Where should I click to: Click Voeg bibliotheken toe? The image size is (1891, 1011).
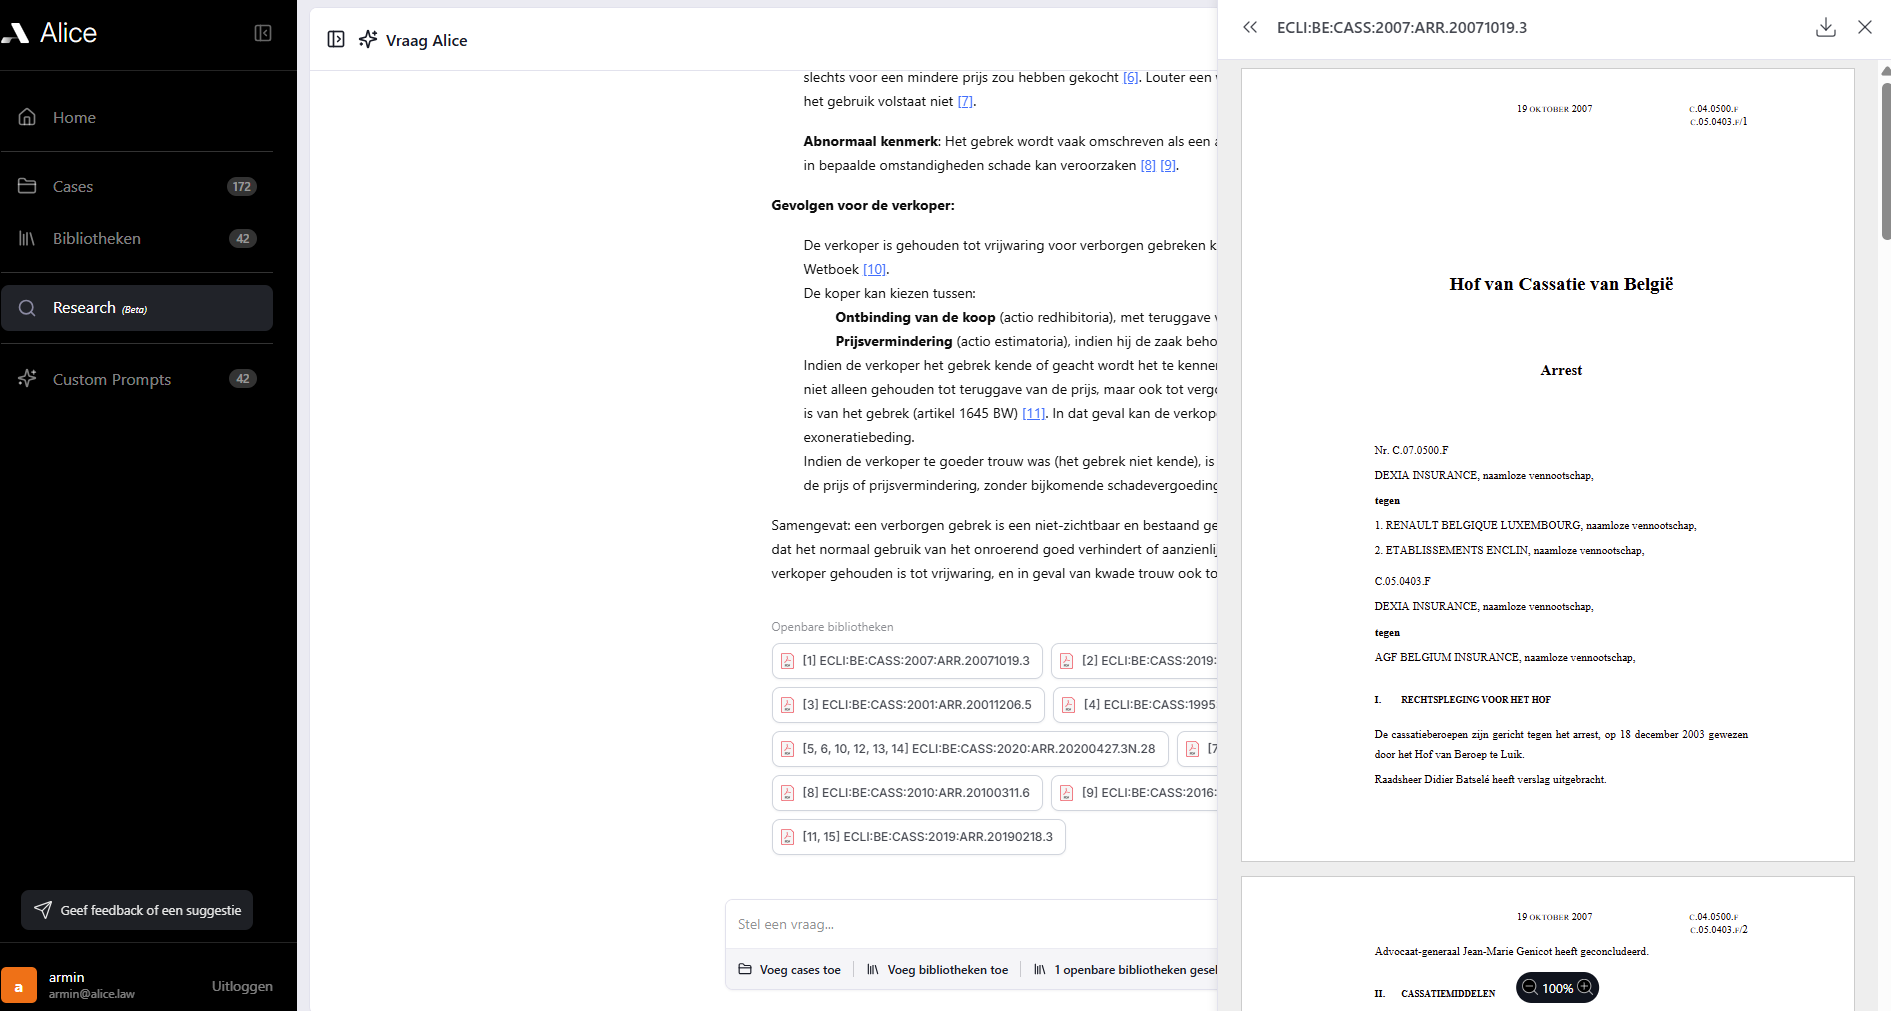pos(937,970)
